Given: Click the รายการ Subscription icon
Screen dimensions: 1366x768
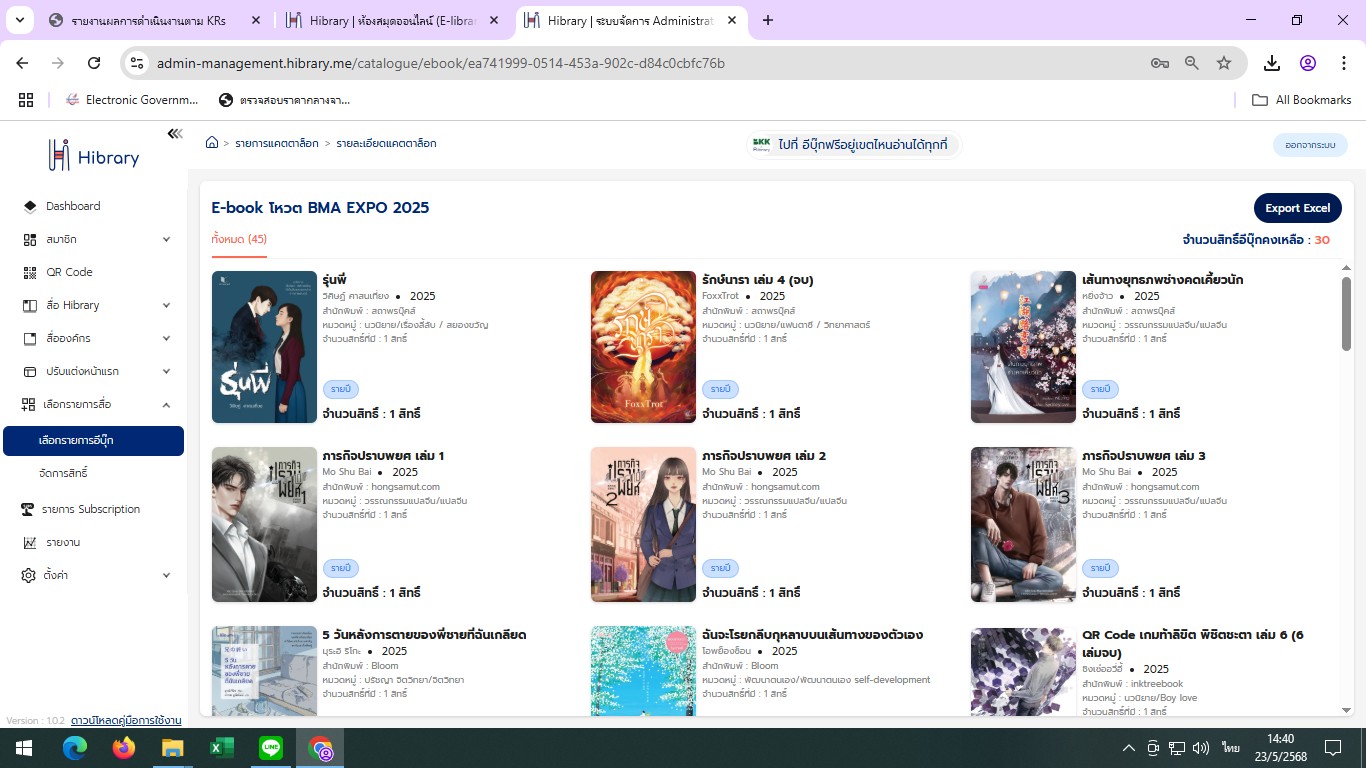Looking at the screenshot, I should click(x=28, y=509).
